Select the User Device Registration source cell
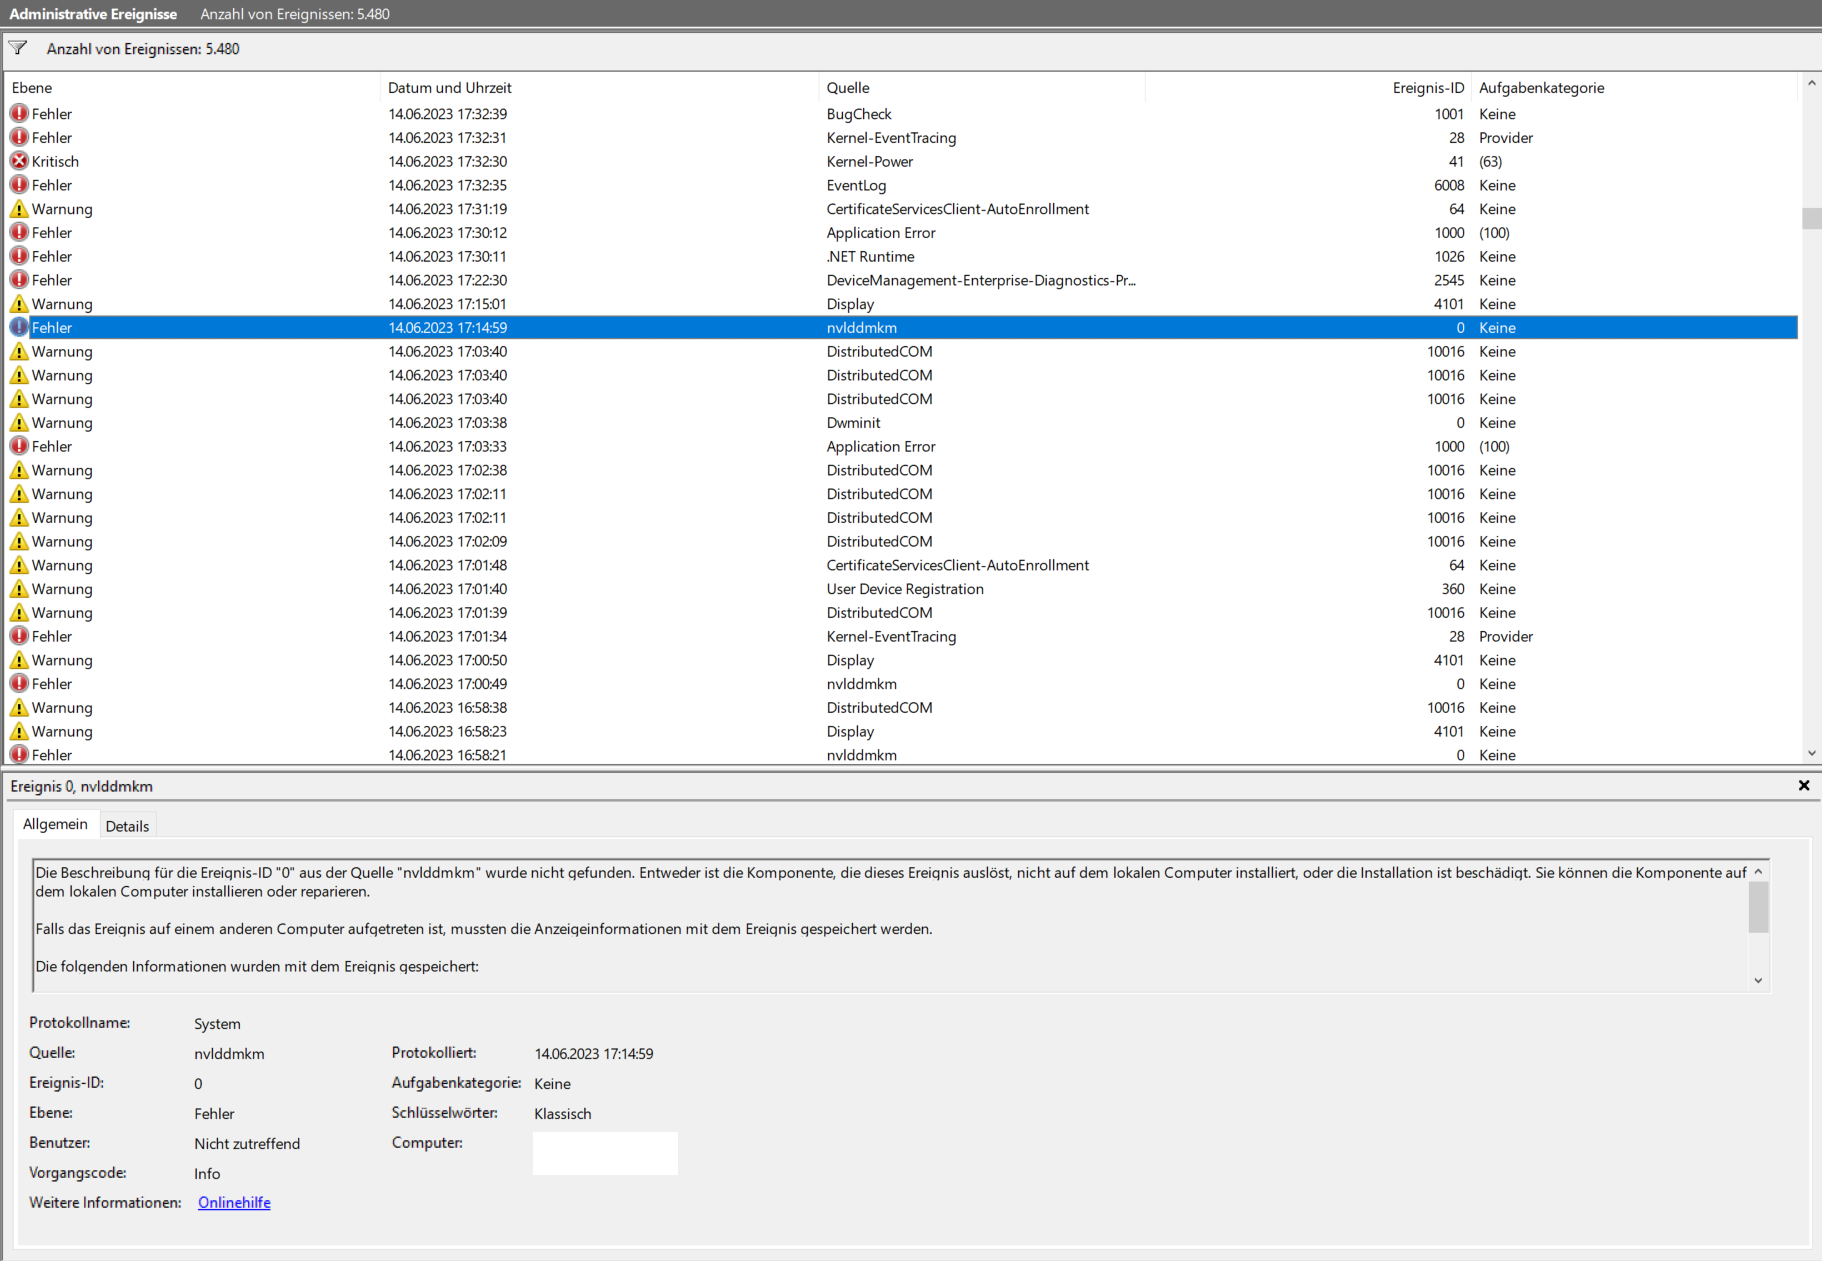The width and height of the screenshot is (1822, 1261). 905,589
